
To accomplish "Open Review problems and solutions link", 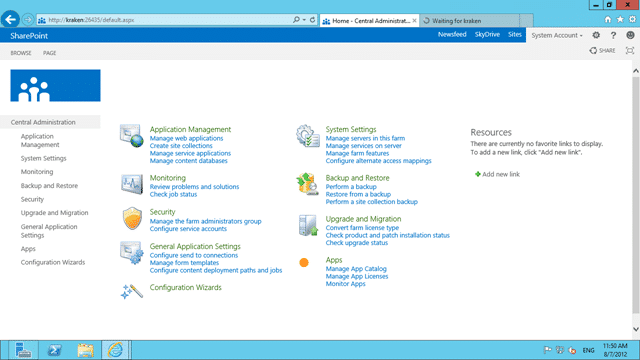I will click(x=194, y=187).
